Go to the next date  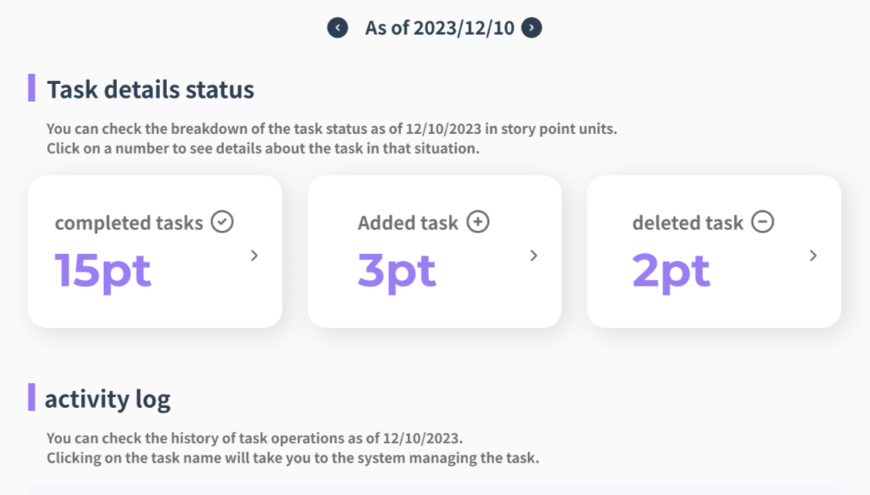pos(532,28)
